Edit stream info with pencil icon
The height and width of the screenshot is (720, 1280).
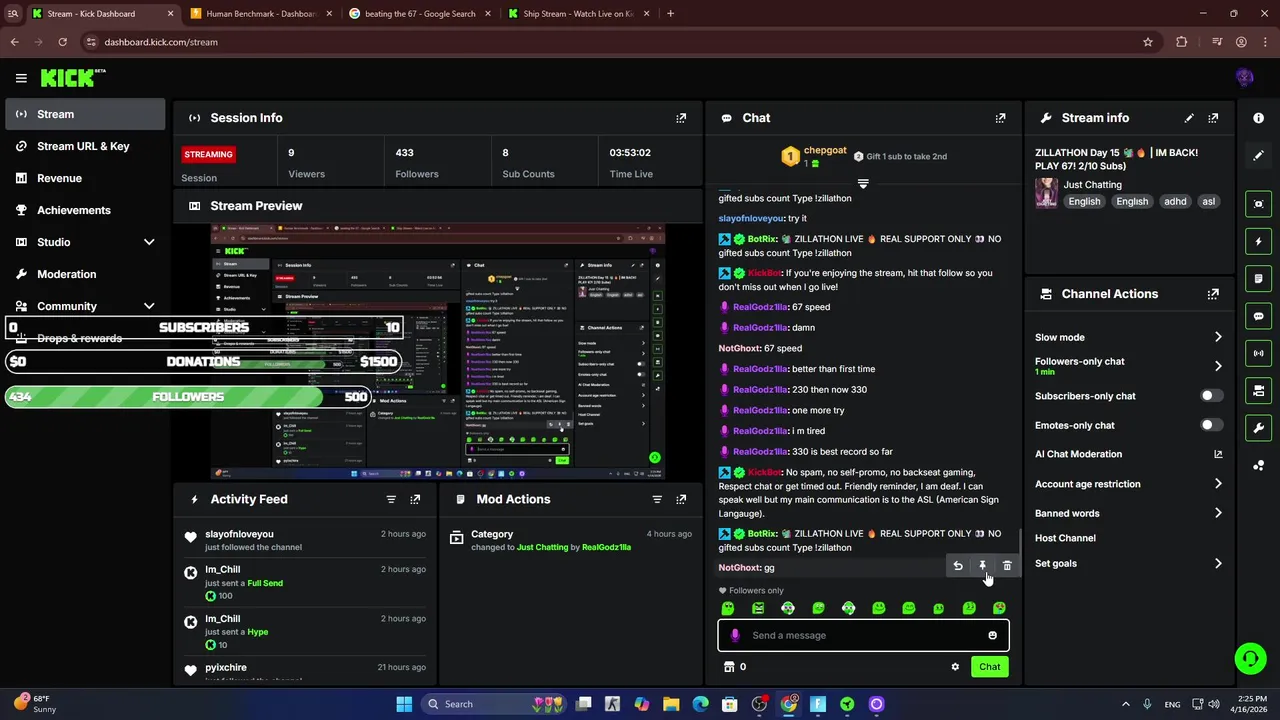click(x=1189, y=118)
